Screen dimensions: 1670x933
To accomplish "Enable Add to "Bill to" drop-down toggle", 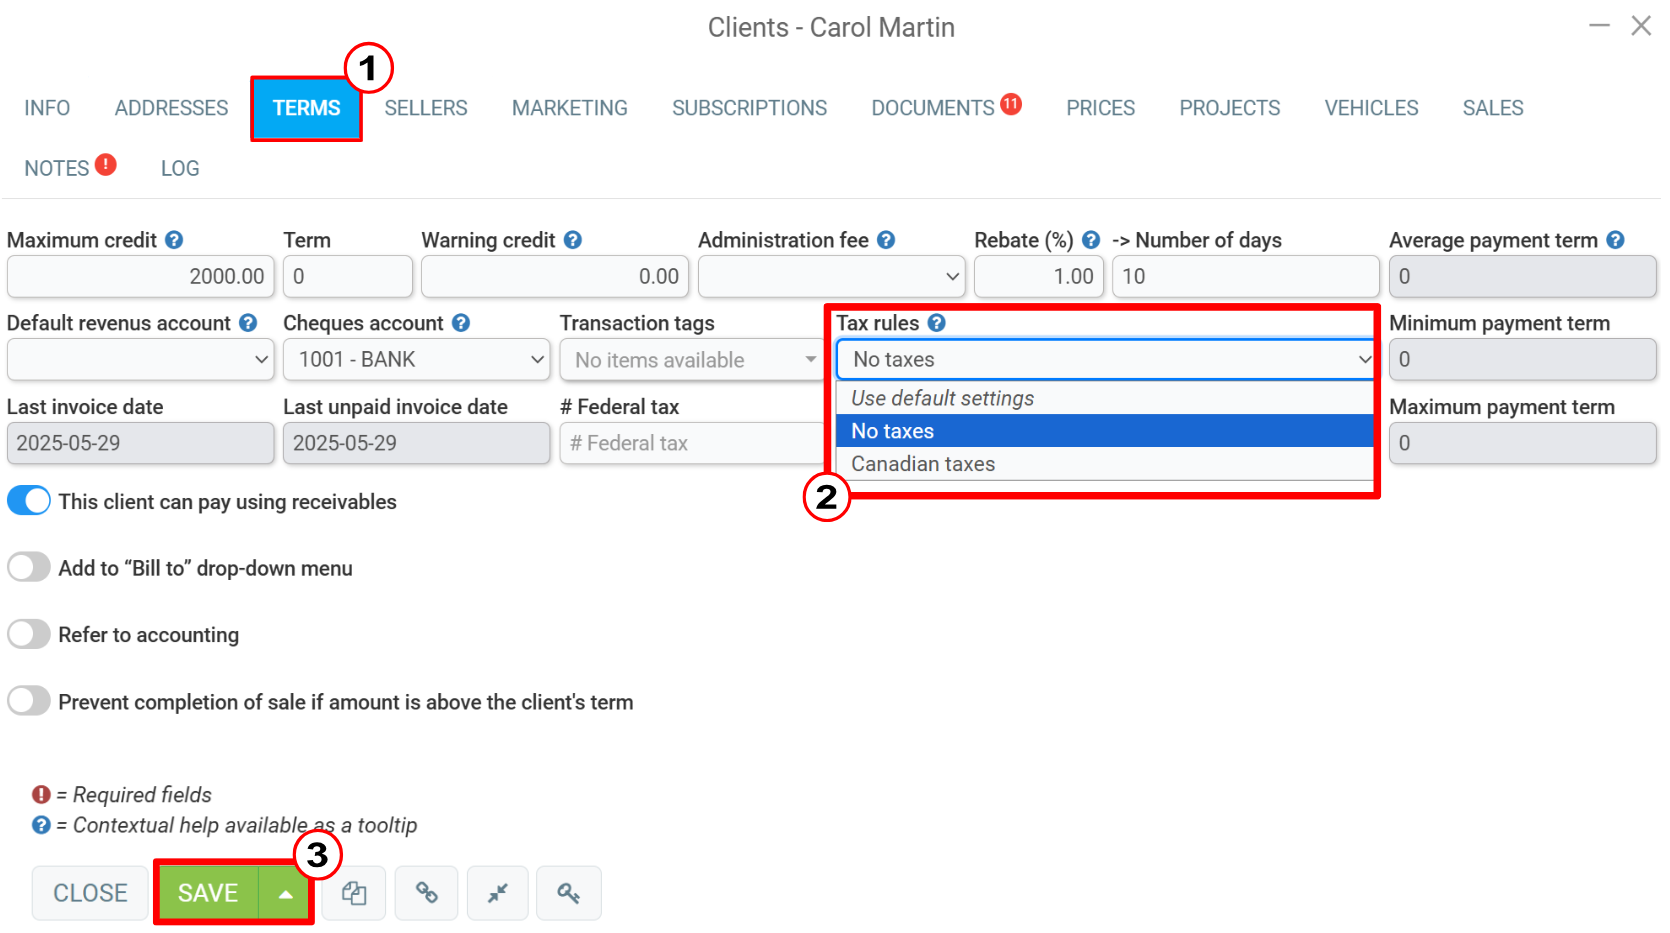I will tap(29, 567).
